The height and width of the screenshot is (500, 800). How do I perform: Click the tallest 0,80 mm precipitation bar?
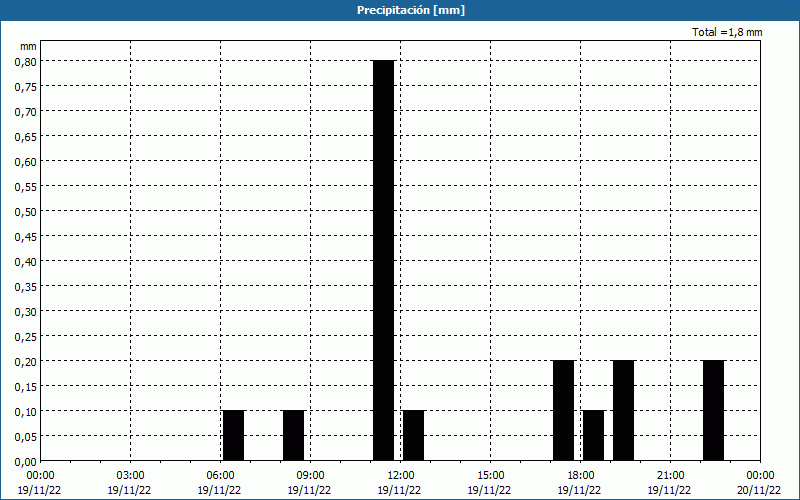point(384,260)
